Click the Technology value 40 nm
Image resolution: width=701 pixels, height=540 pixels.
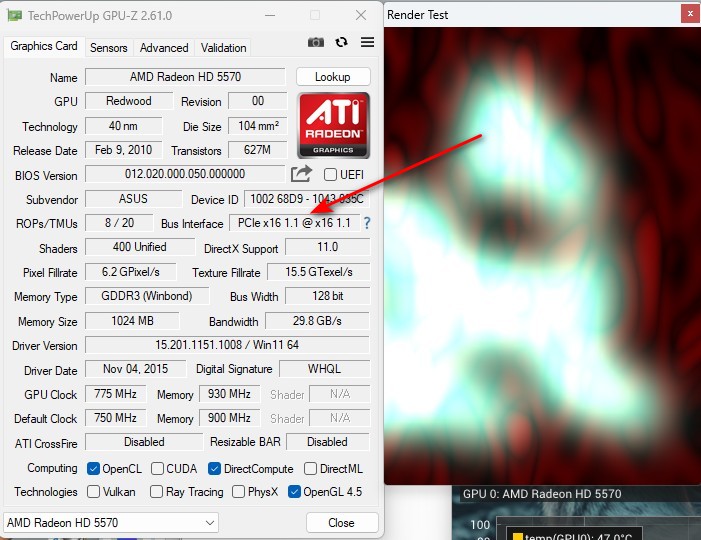123,126
